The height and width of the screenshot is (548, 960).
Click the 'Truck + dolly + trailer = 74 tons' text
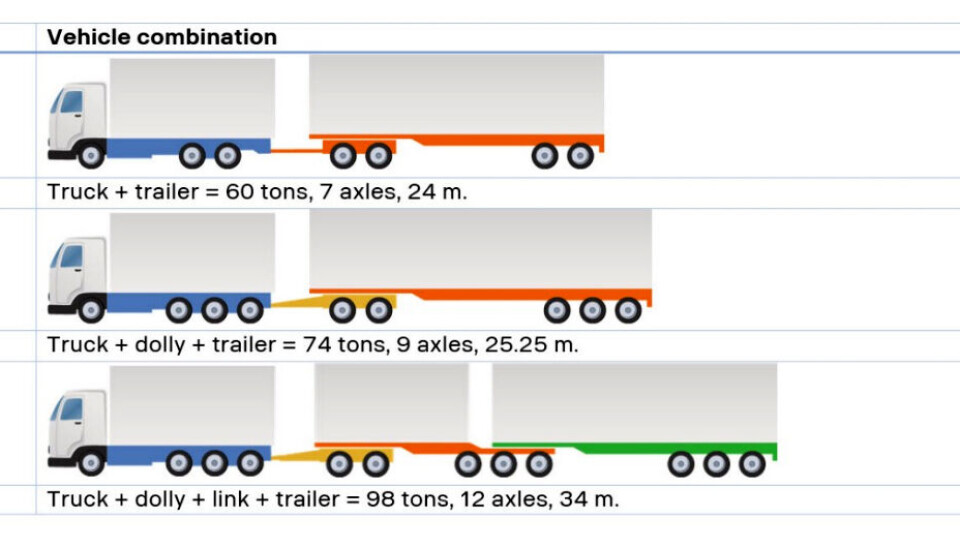312,345
